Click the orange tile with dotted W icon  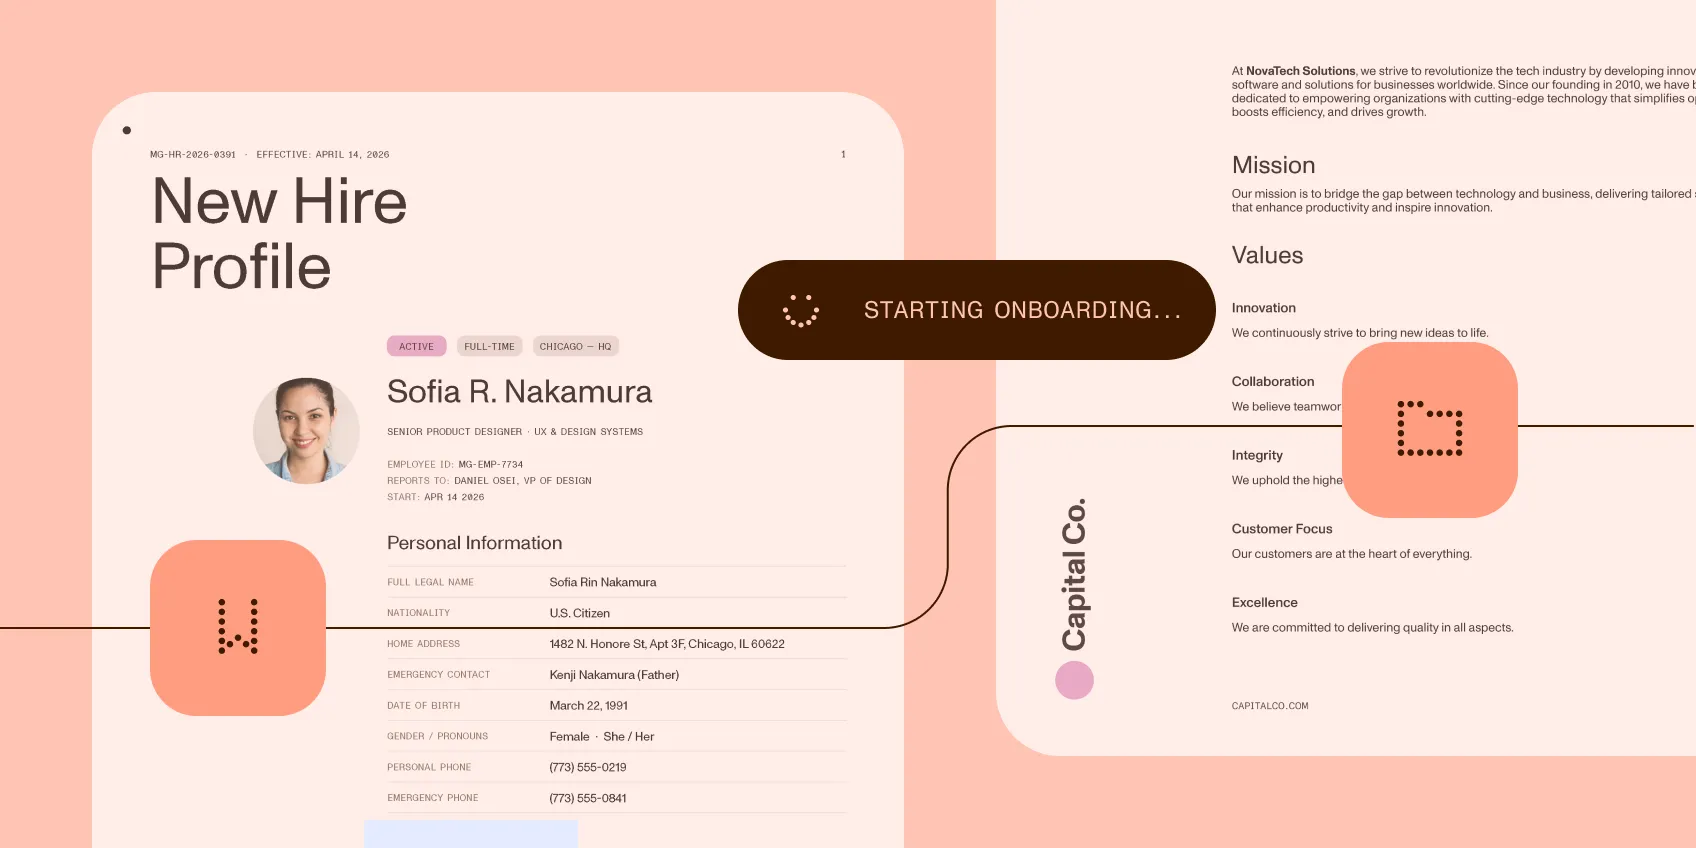point(238,628)
